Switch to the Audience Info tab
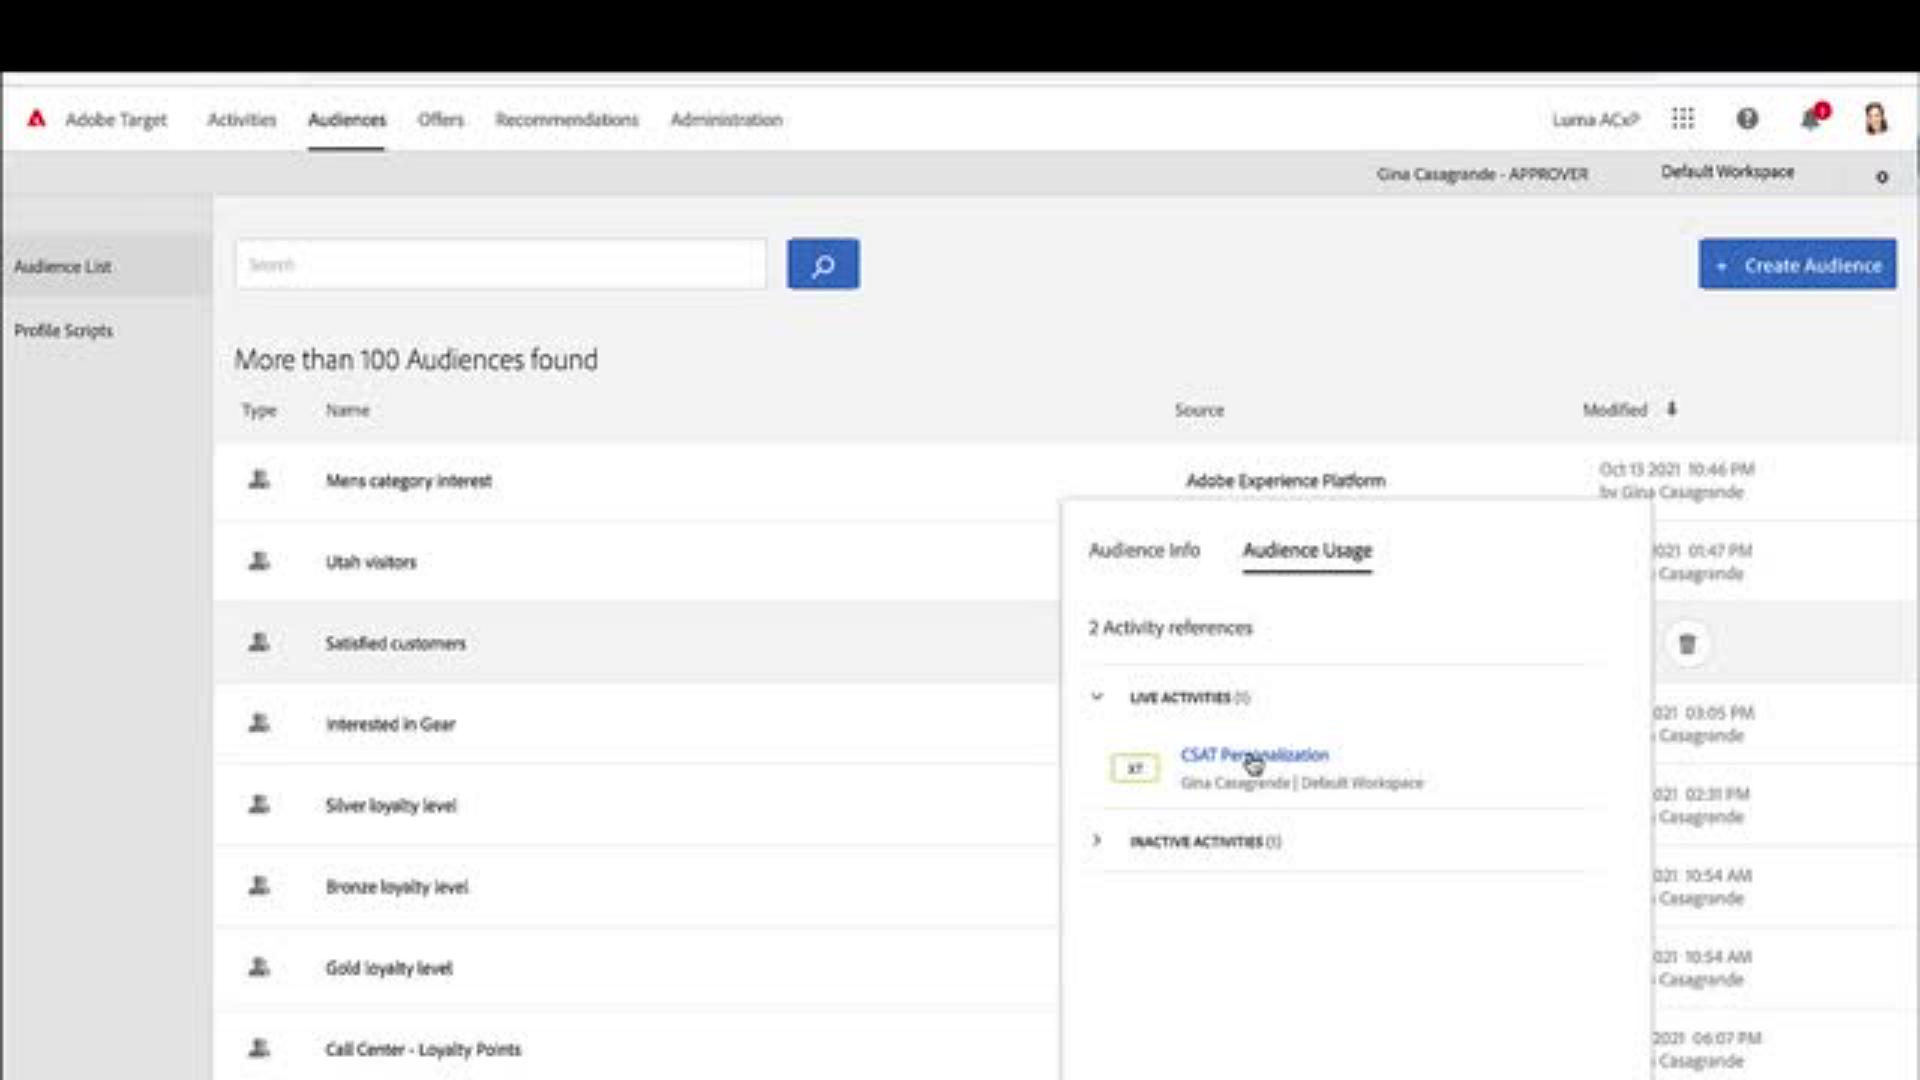Screen dimensions: 1920x1080 coord(1145,550)
